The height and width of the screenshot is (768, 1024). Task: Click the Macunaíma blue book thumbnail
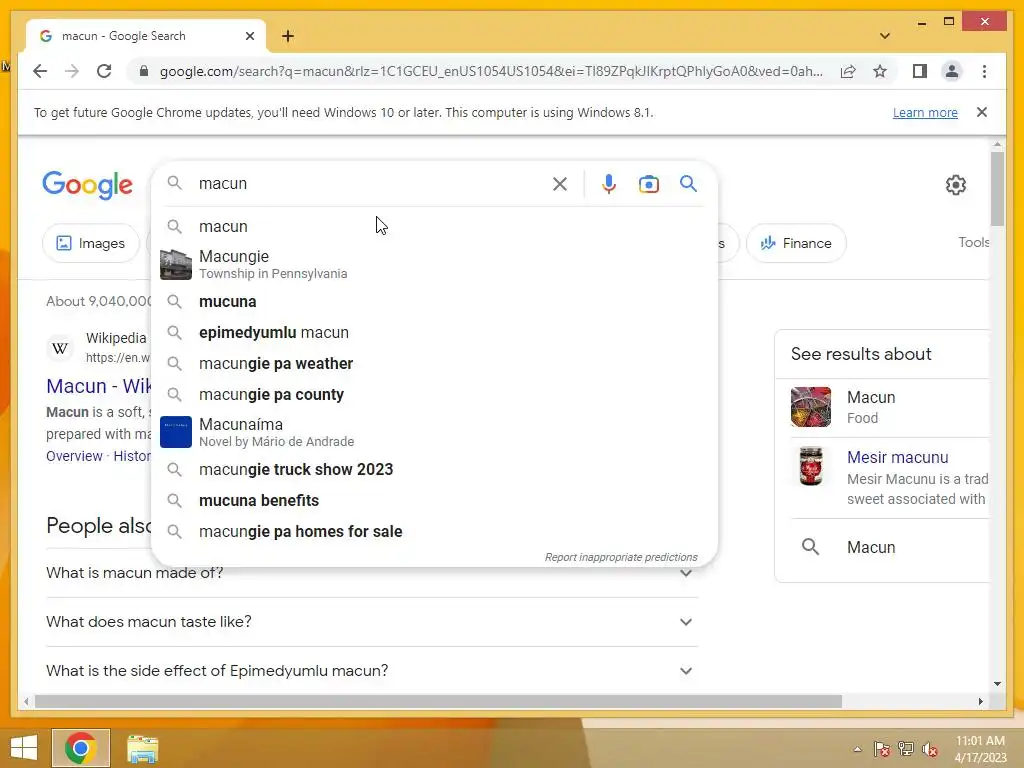tap(176, 432)
